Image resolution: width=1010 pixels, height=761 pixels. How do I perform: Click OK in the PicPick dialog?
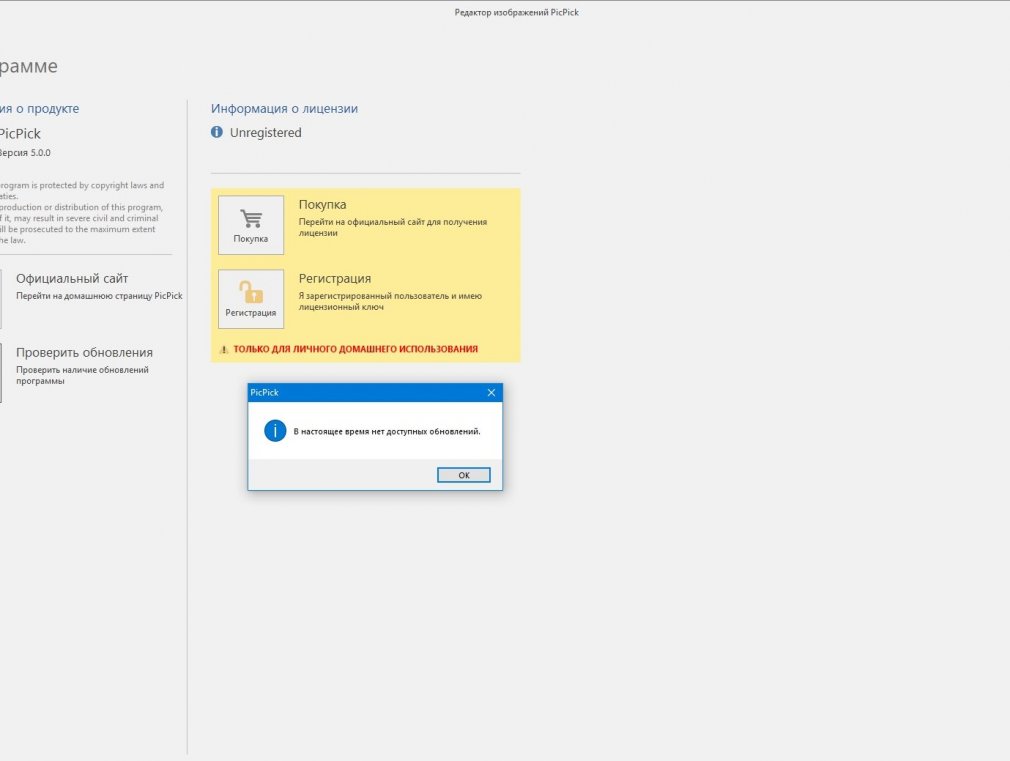pyautogui.click(x=464, y=475)
